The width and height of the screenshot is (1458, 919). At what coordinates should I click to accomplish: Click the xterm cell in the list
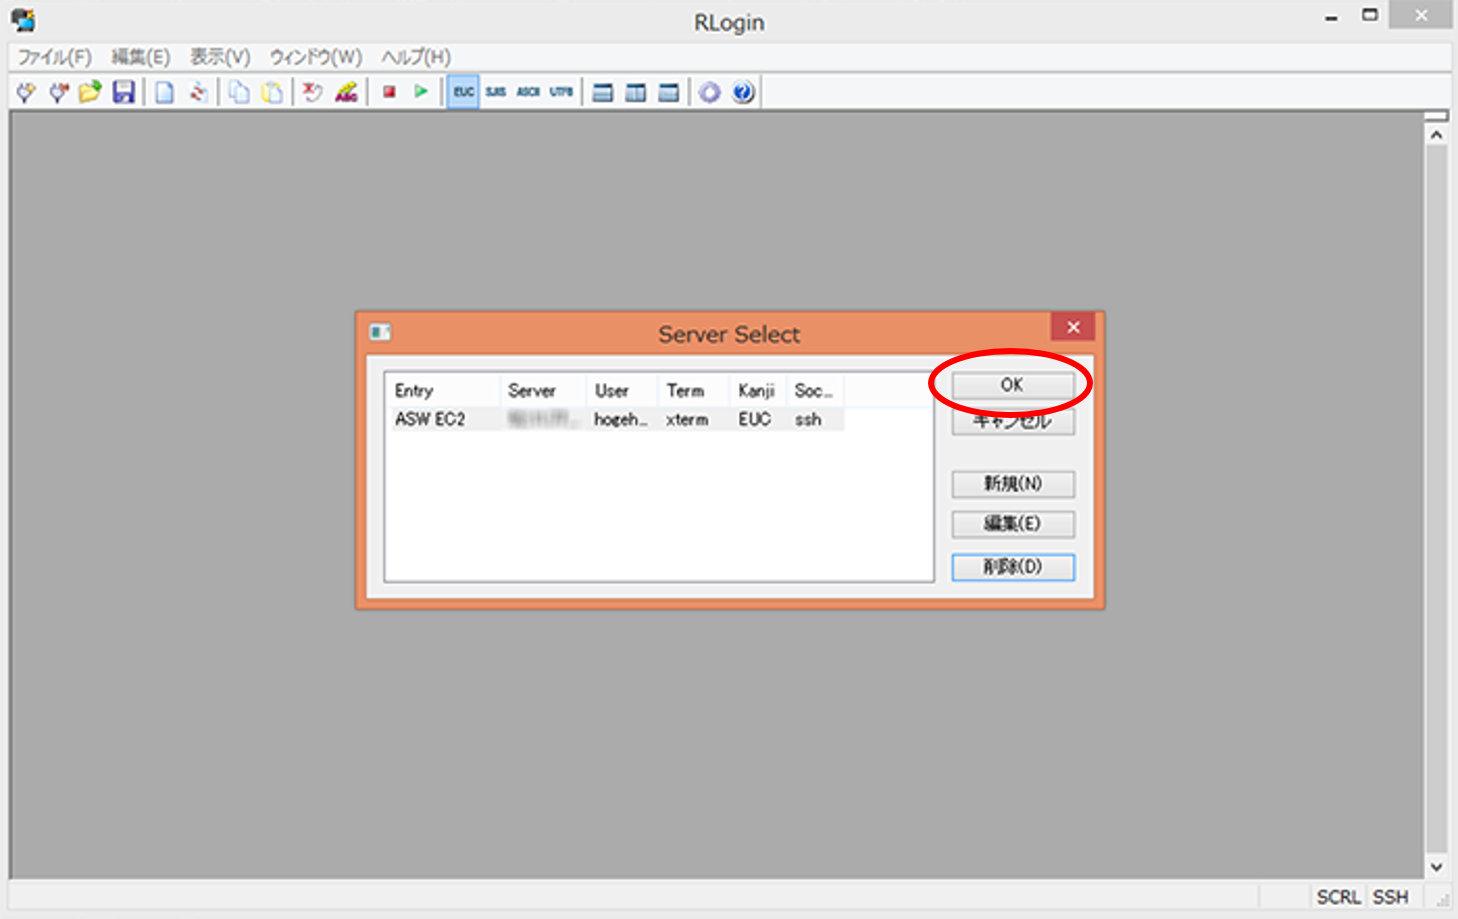[x=687, y=420]
